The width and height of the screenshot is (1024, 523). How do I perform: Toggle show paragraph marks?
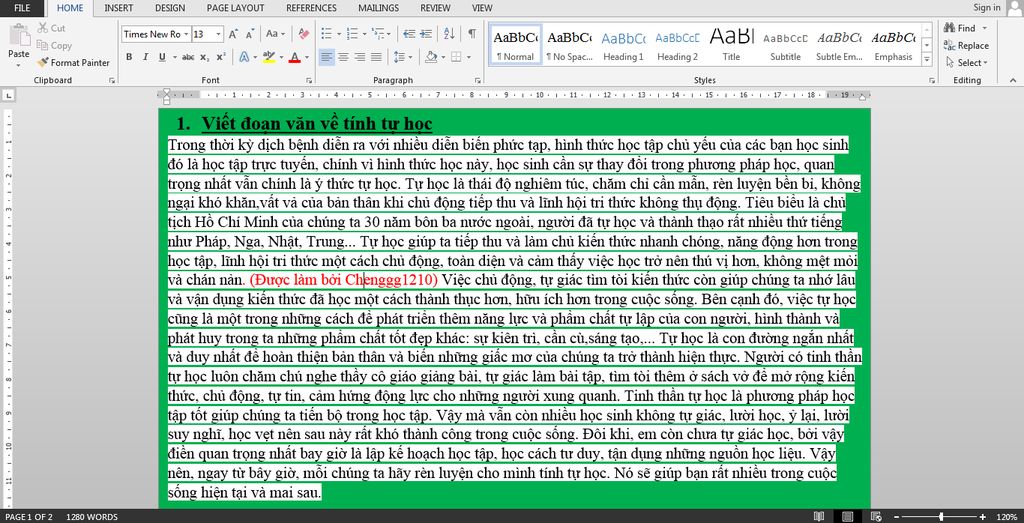(x=472, y=34)
